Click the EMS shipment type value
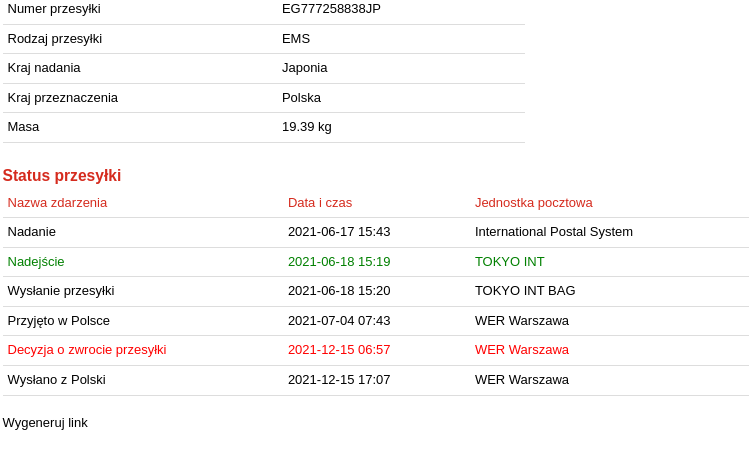The width and height of the screenshot is (751, 450). (296, 39)
